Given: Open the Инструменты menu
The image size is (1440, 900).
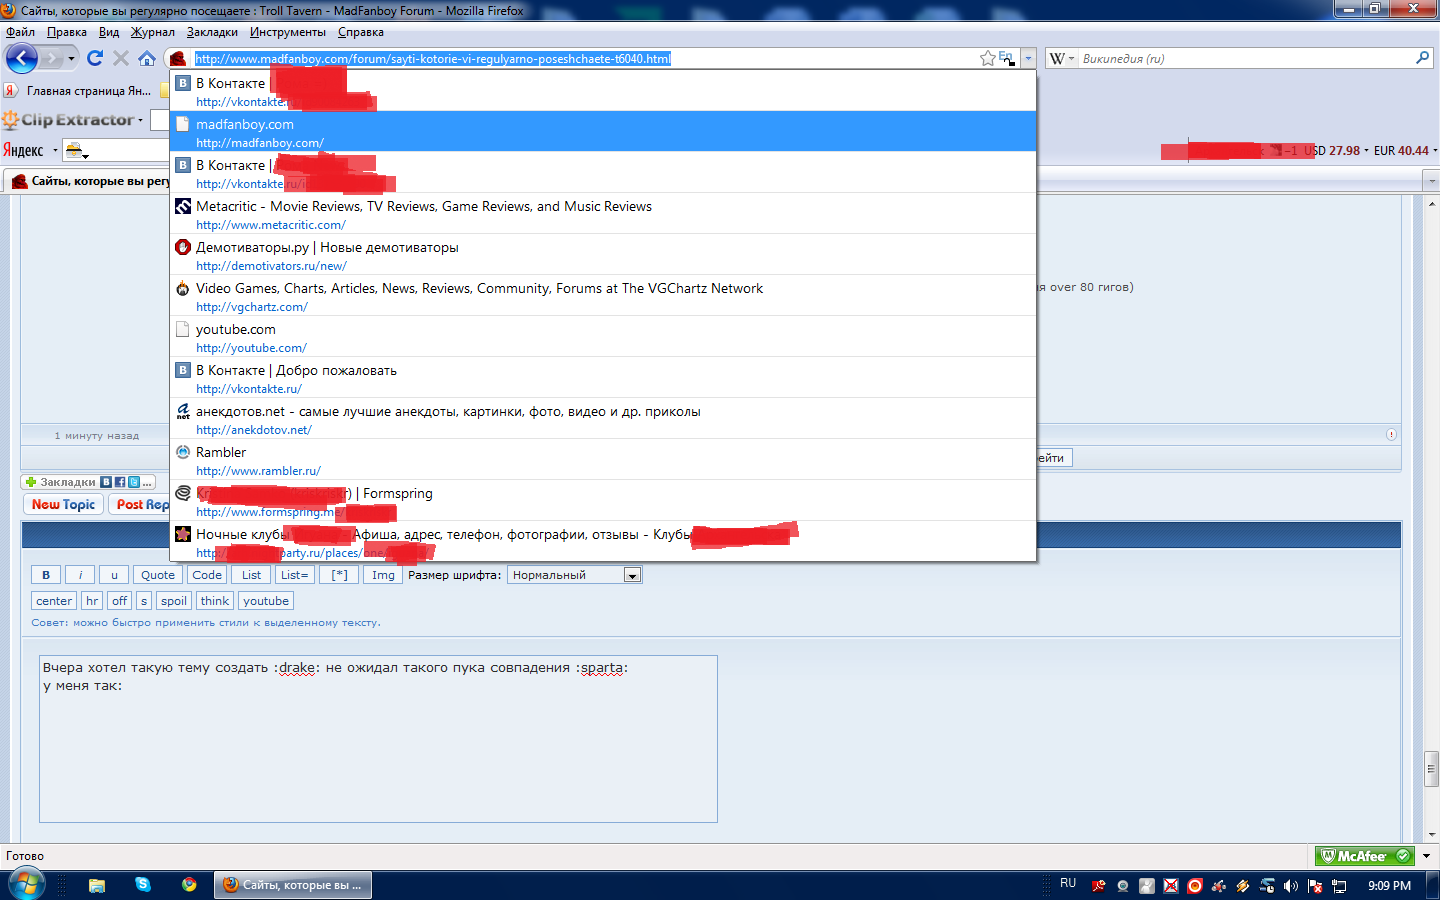Looking at the screenshot, I should (x=288, y=32).
